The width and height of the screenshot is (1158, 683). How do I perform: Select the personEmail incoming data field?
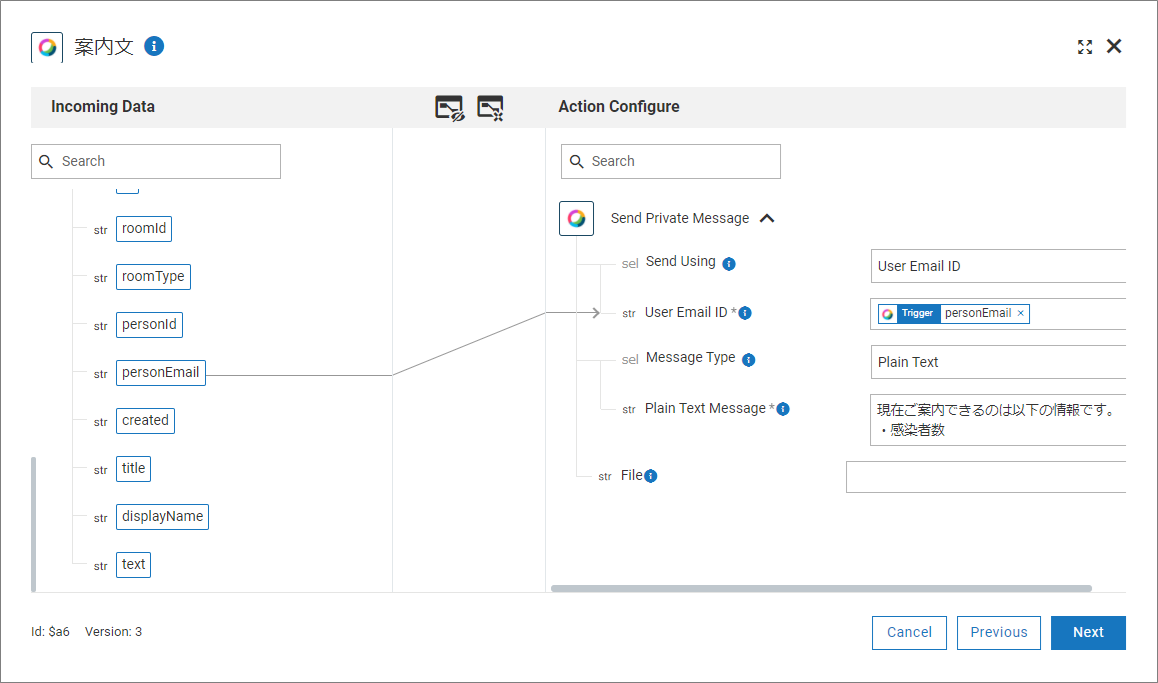161,373
